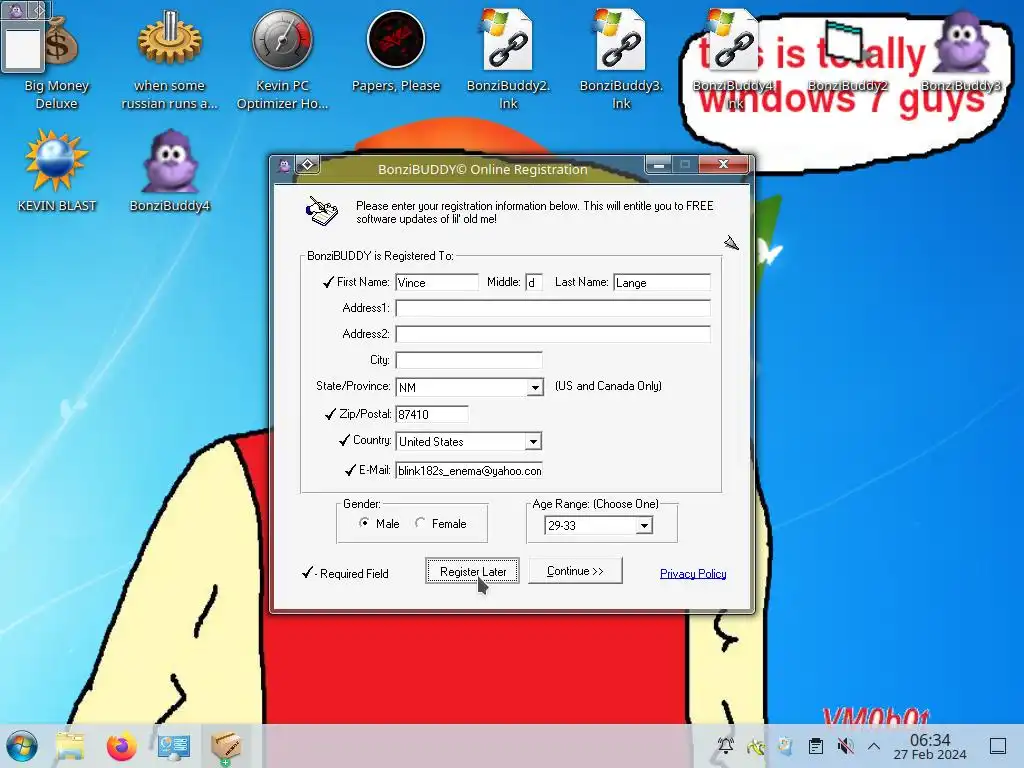
Task: Click the notepad-and-pen registration icon
Action: (322, 211)
